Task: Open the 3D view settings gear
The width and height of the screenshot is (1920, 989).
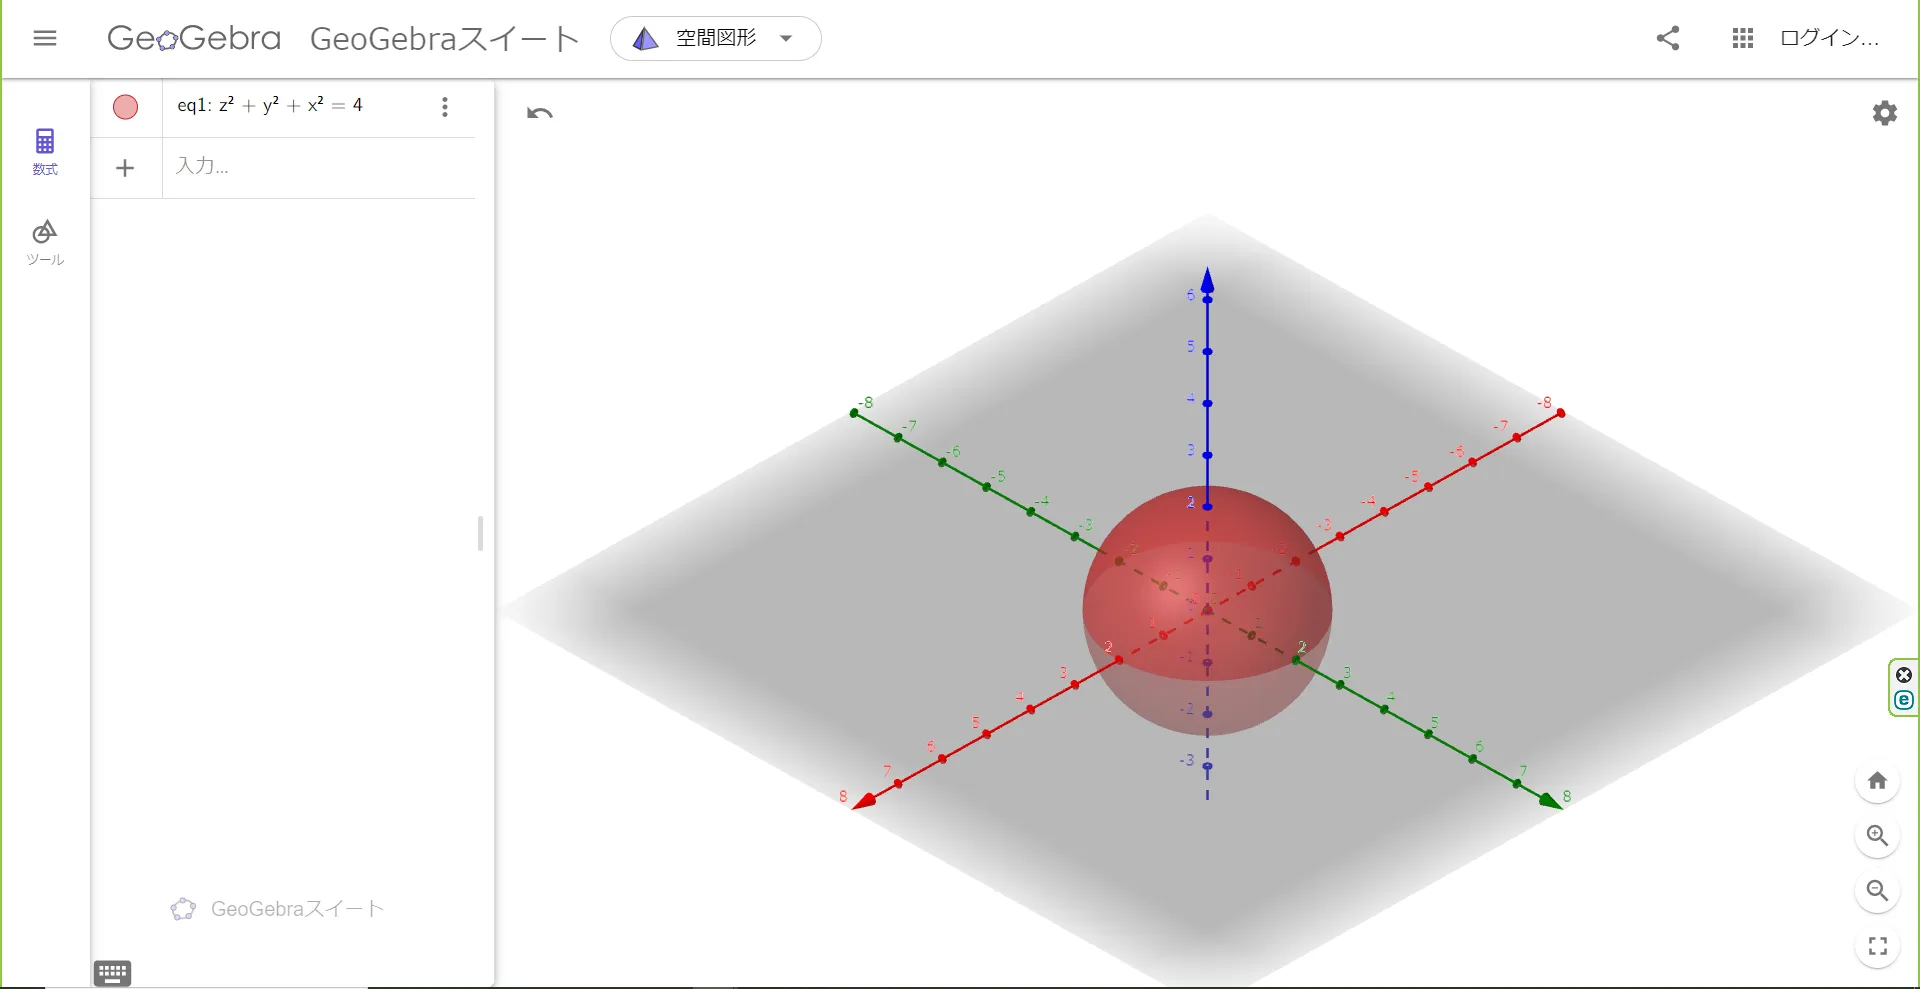Action: [x=1884, y=113]
